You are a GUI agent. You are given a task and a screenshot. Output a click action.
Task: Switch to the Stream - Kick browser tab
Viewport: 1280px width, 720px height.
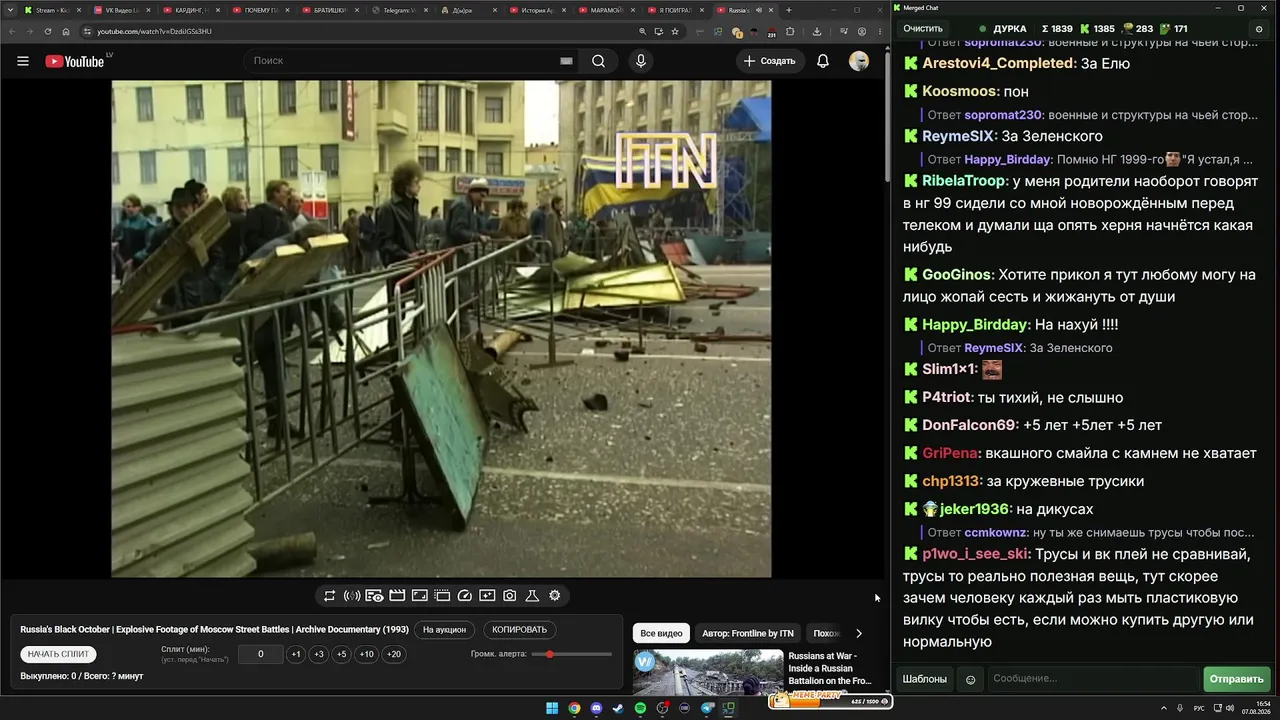[52, 10]
